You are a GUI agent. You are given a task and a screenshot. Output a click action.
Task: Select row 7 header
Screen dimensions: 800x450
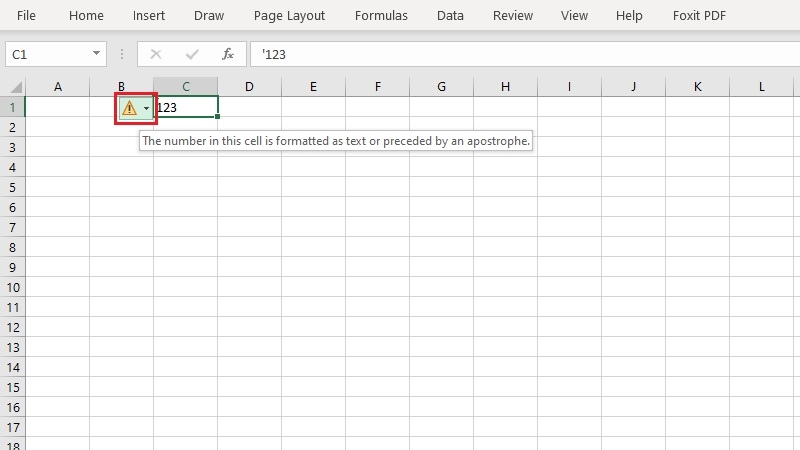click(12, 227)
